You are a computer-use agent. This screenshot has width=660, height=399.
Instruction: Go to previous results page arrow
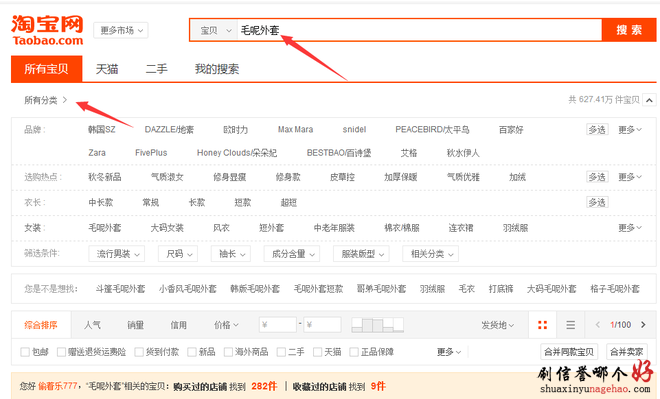pos(597,325)
